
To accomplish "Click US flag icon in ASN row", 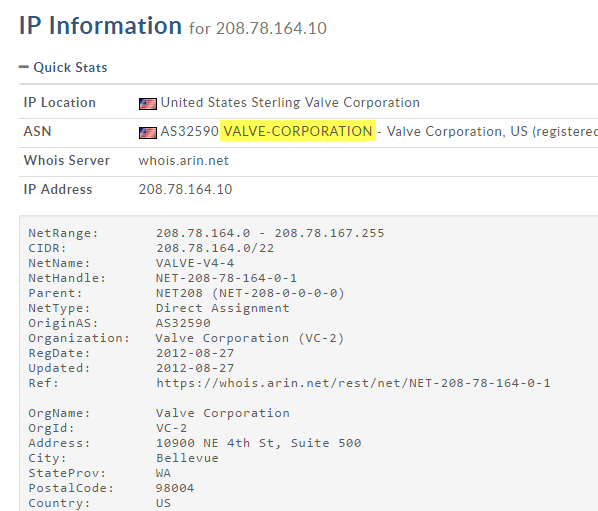I will 148,133.
